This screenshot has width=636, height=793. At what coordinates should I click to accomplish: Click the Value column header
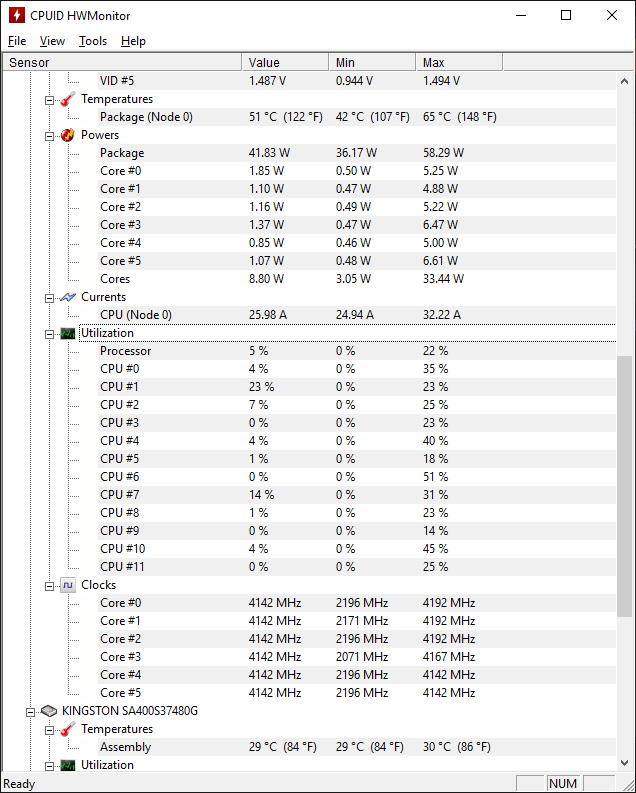click(285, 62)
